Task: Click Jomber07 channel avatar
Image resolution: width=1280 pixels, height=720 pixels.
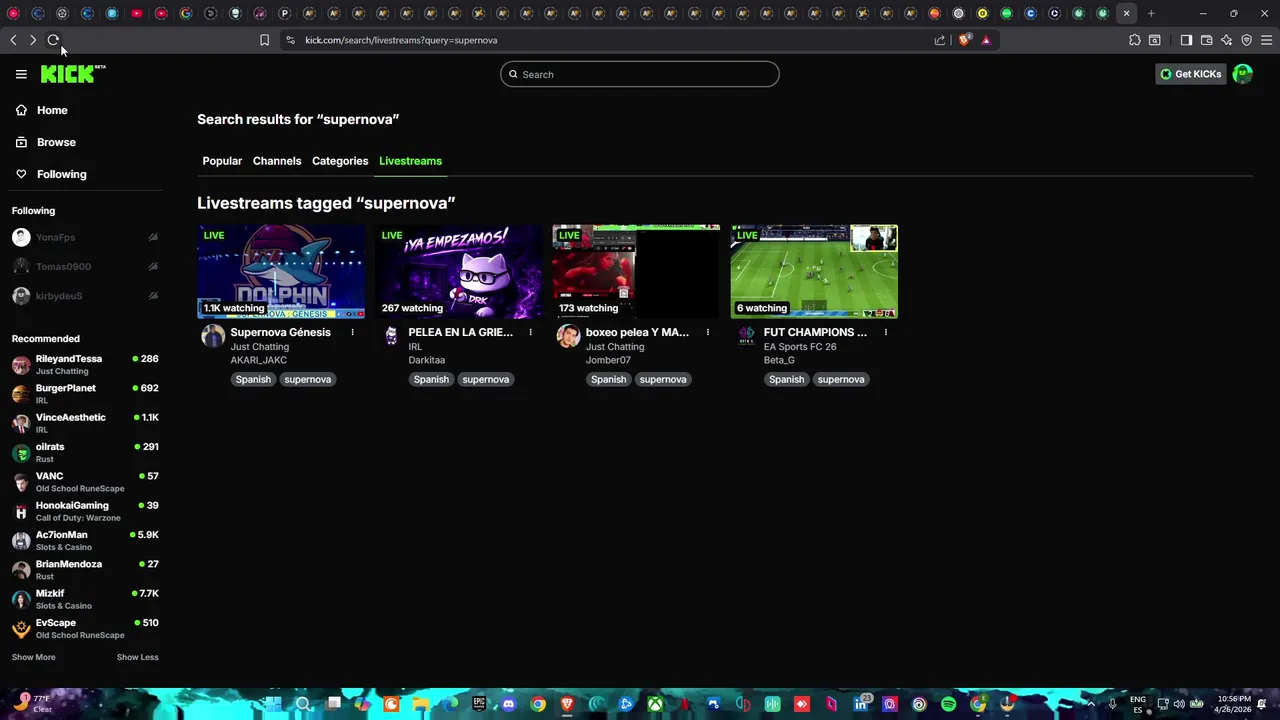Action: [568, 336]
